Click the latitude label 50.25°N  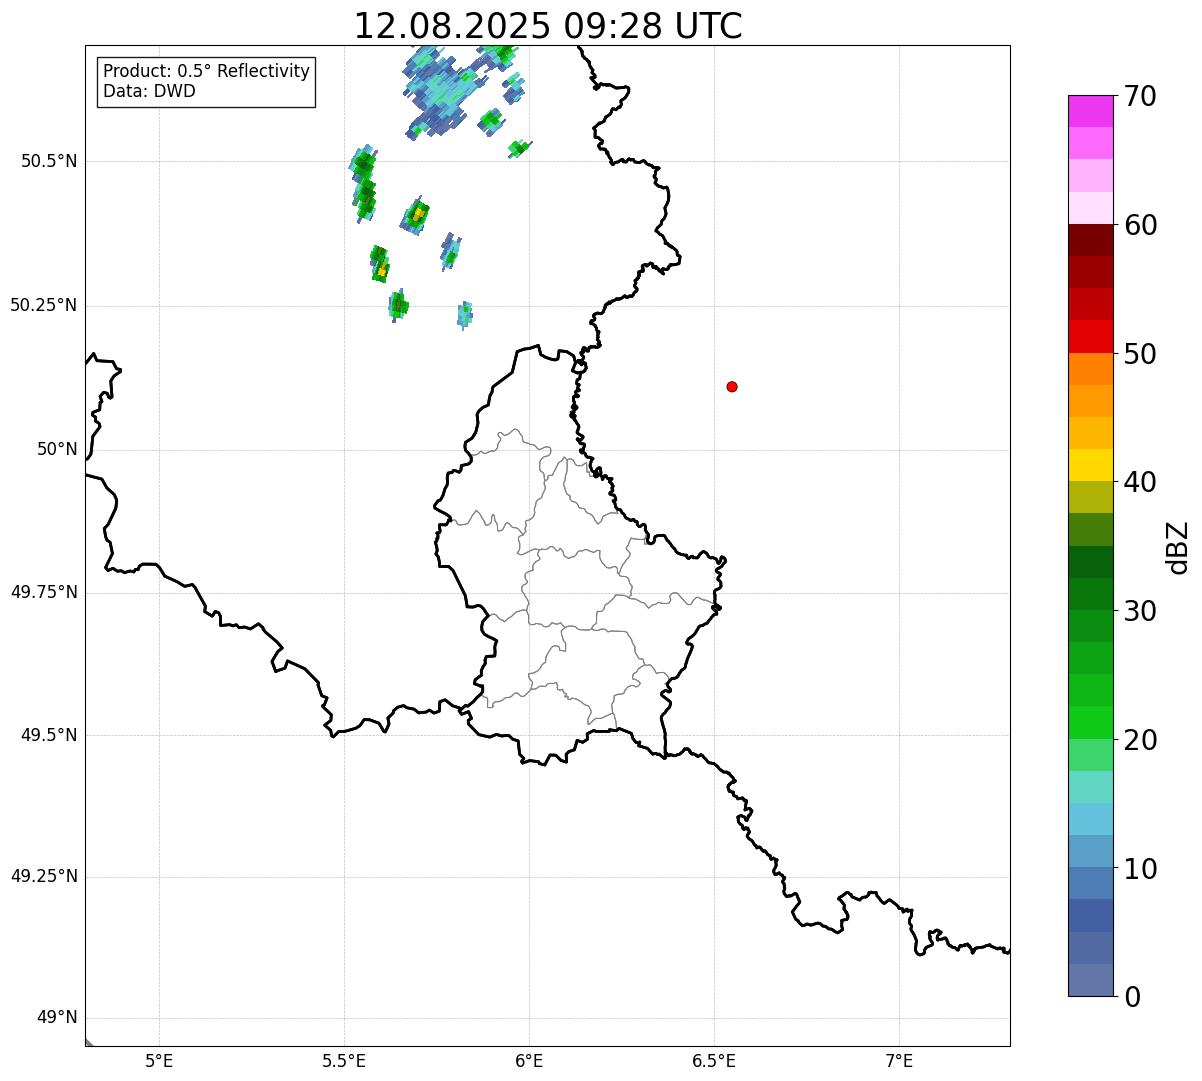point(44,305)
